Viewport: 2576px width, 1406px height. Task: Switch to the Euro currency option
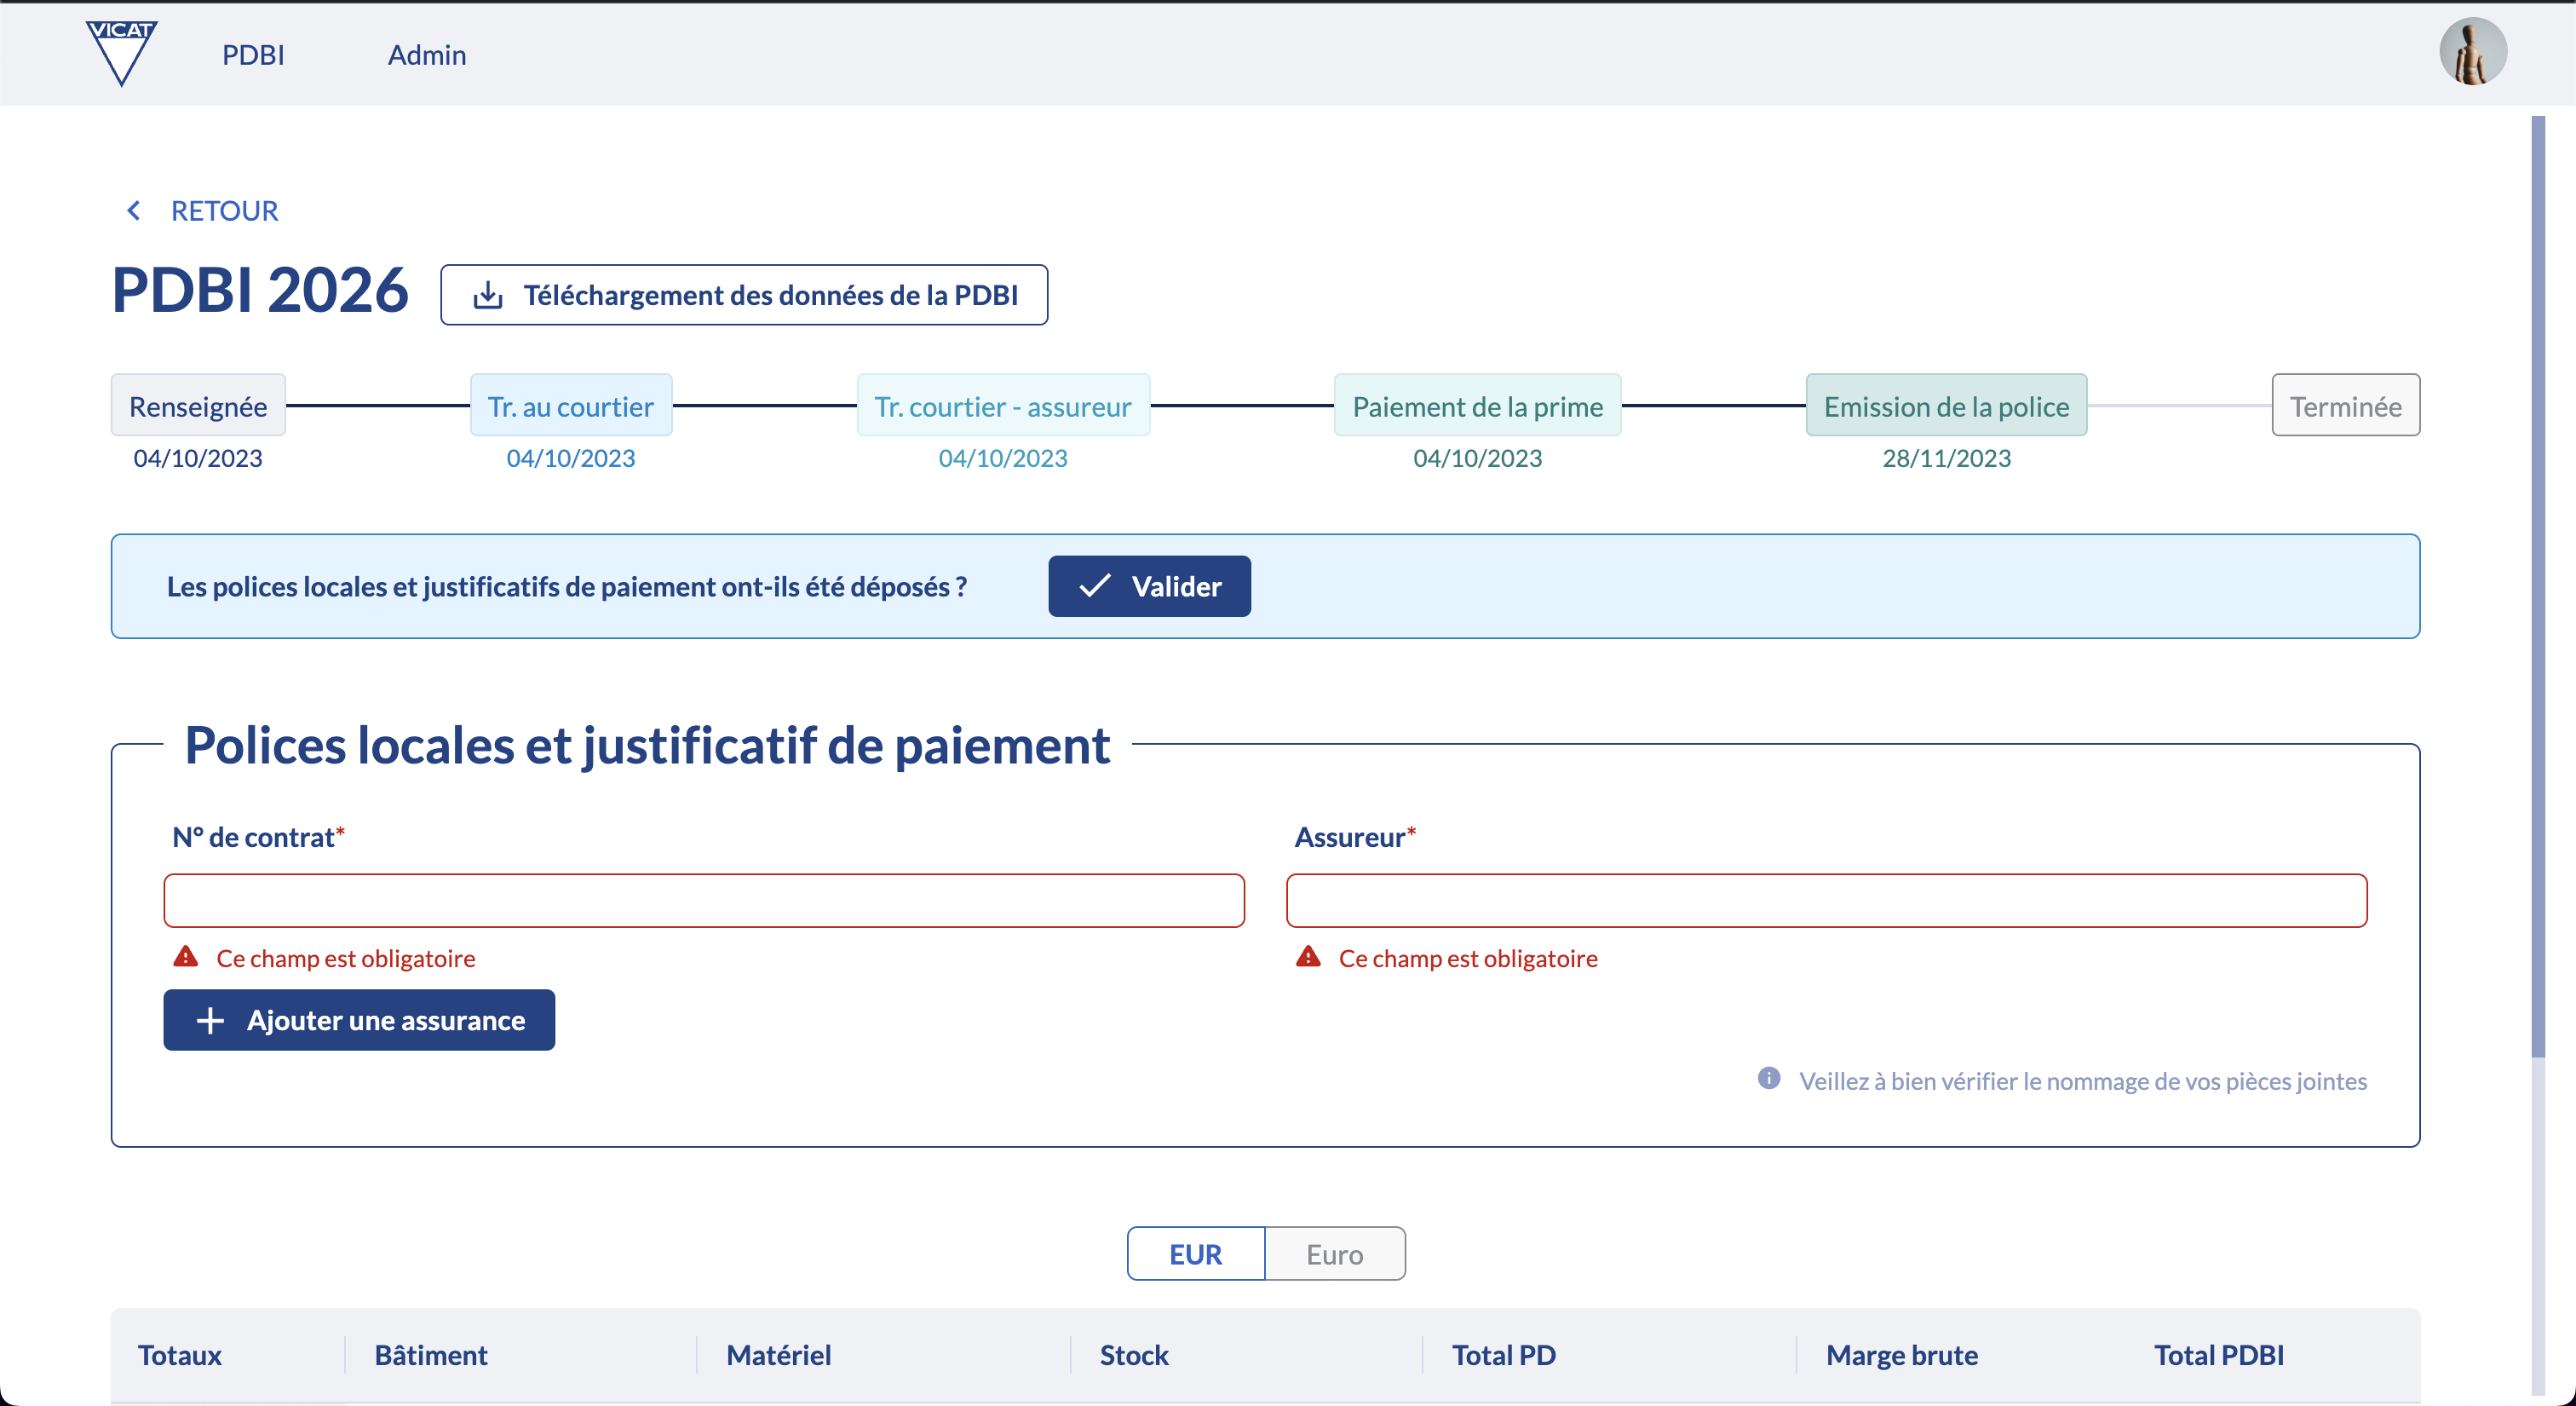1334,1254
